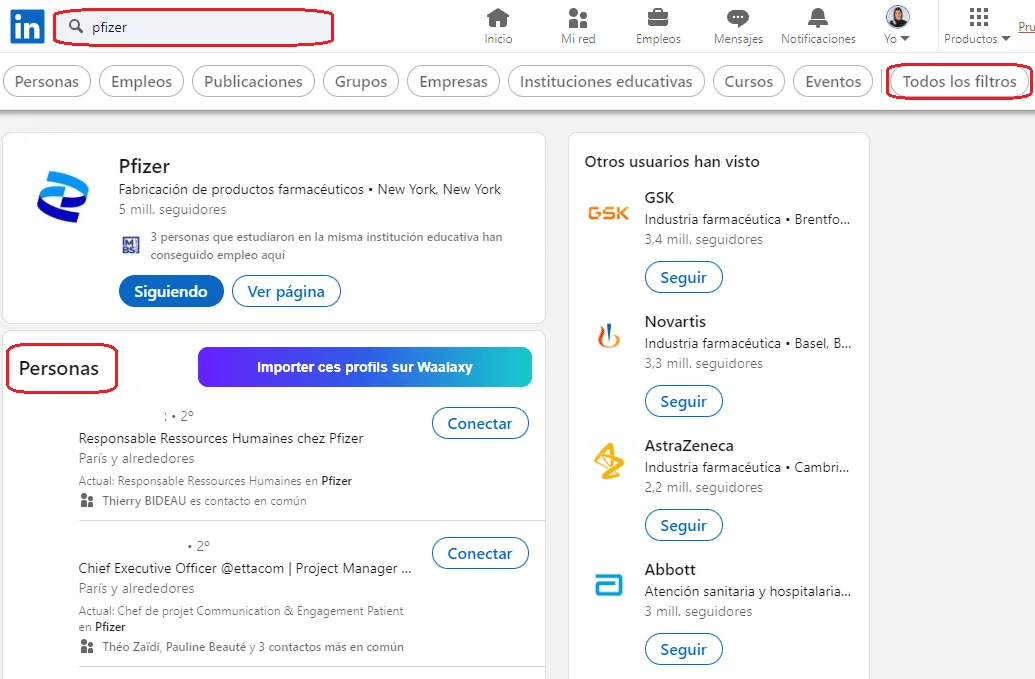1035x679 pixels.
Task: Follow AstraZeneca with Seguir
Action: pyautogui.click(x=683, y=525)
